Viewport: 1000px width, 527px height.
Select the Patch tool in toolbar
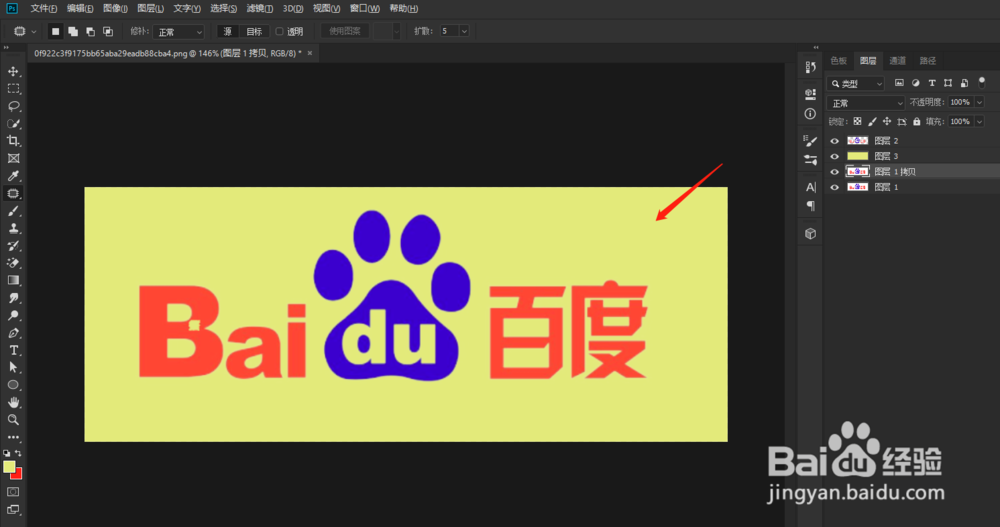tap(13, 193)
